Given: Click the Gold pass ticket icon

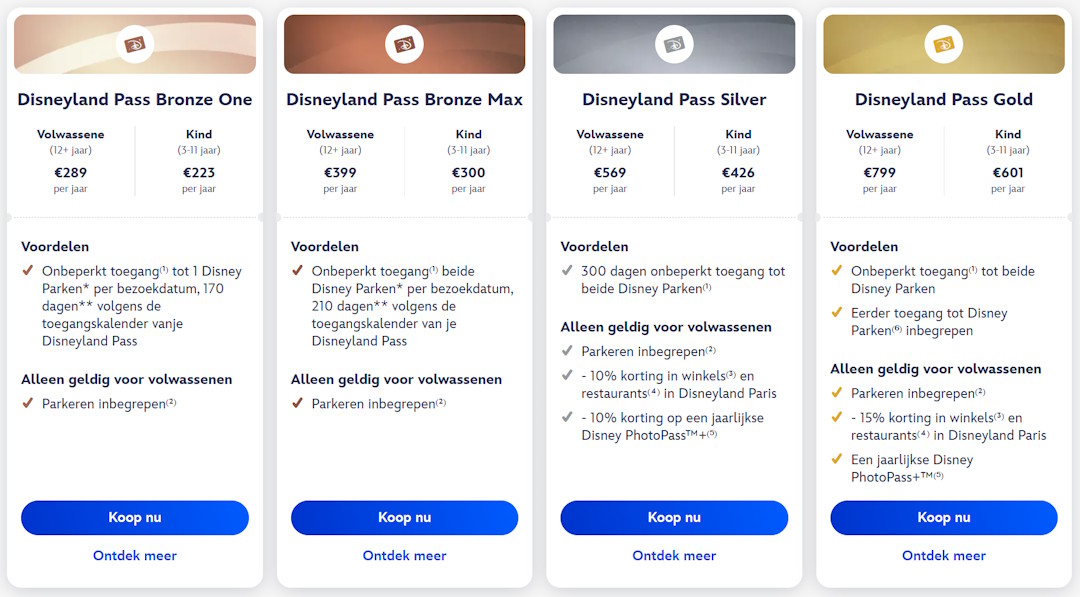Looking at the screenshot, I should click(x=944, y=44).
